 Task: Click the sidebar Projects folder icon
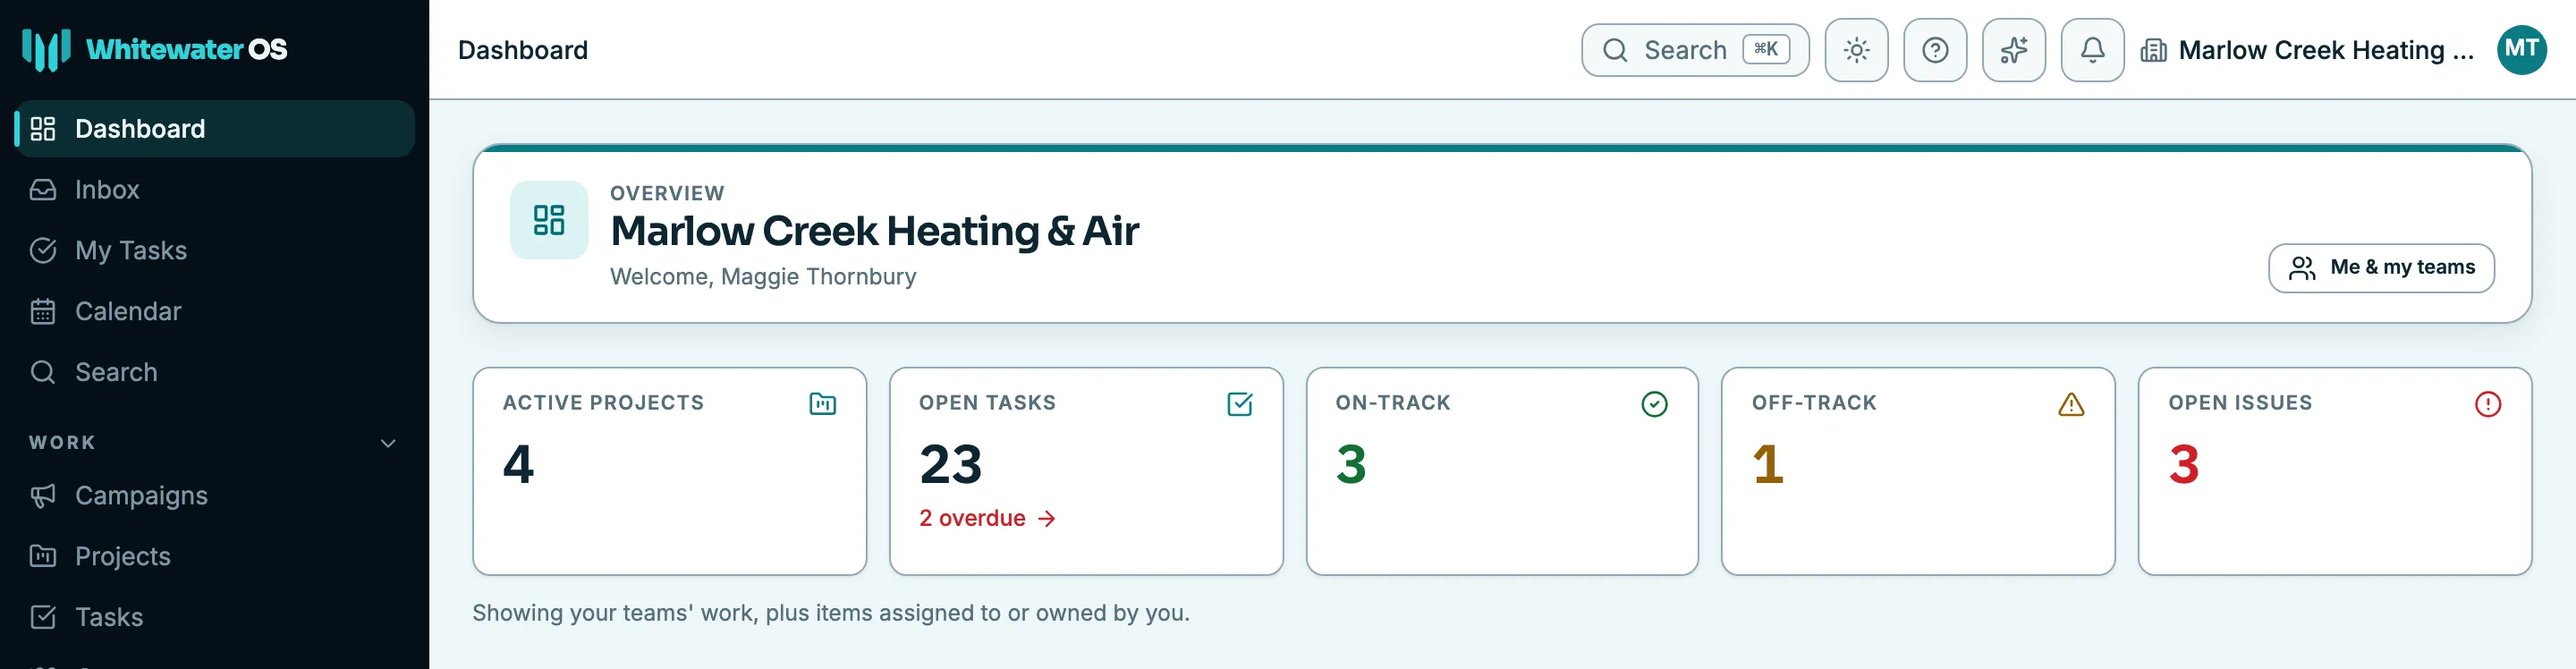pyautogui.click(x=43, y=557)
